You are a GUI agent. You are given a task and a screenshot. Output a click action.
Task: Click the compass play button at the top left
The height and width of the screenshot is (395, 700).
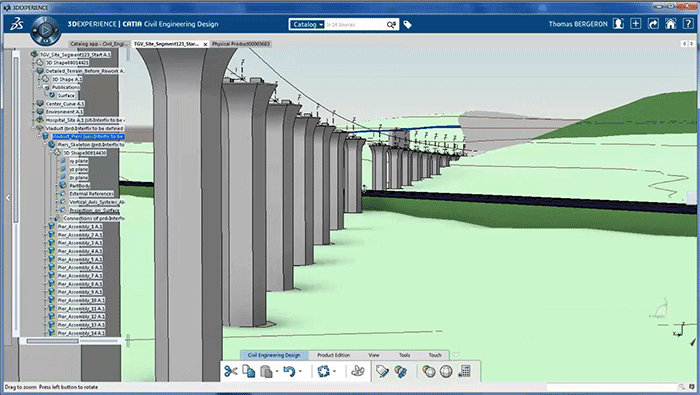(x=45, y=30)
